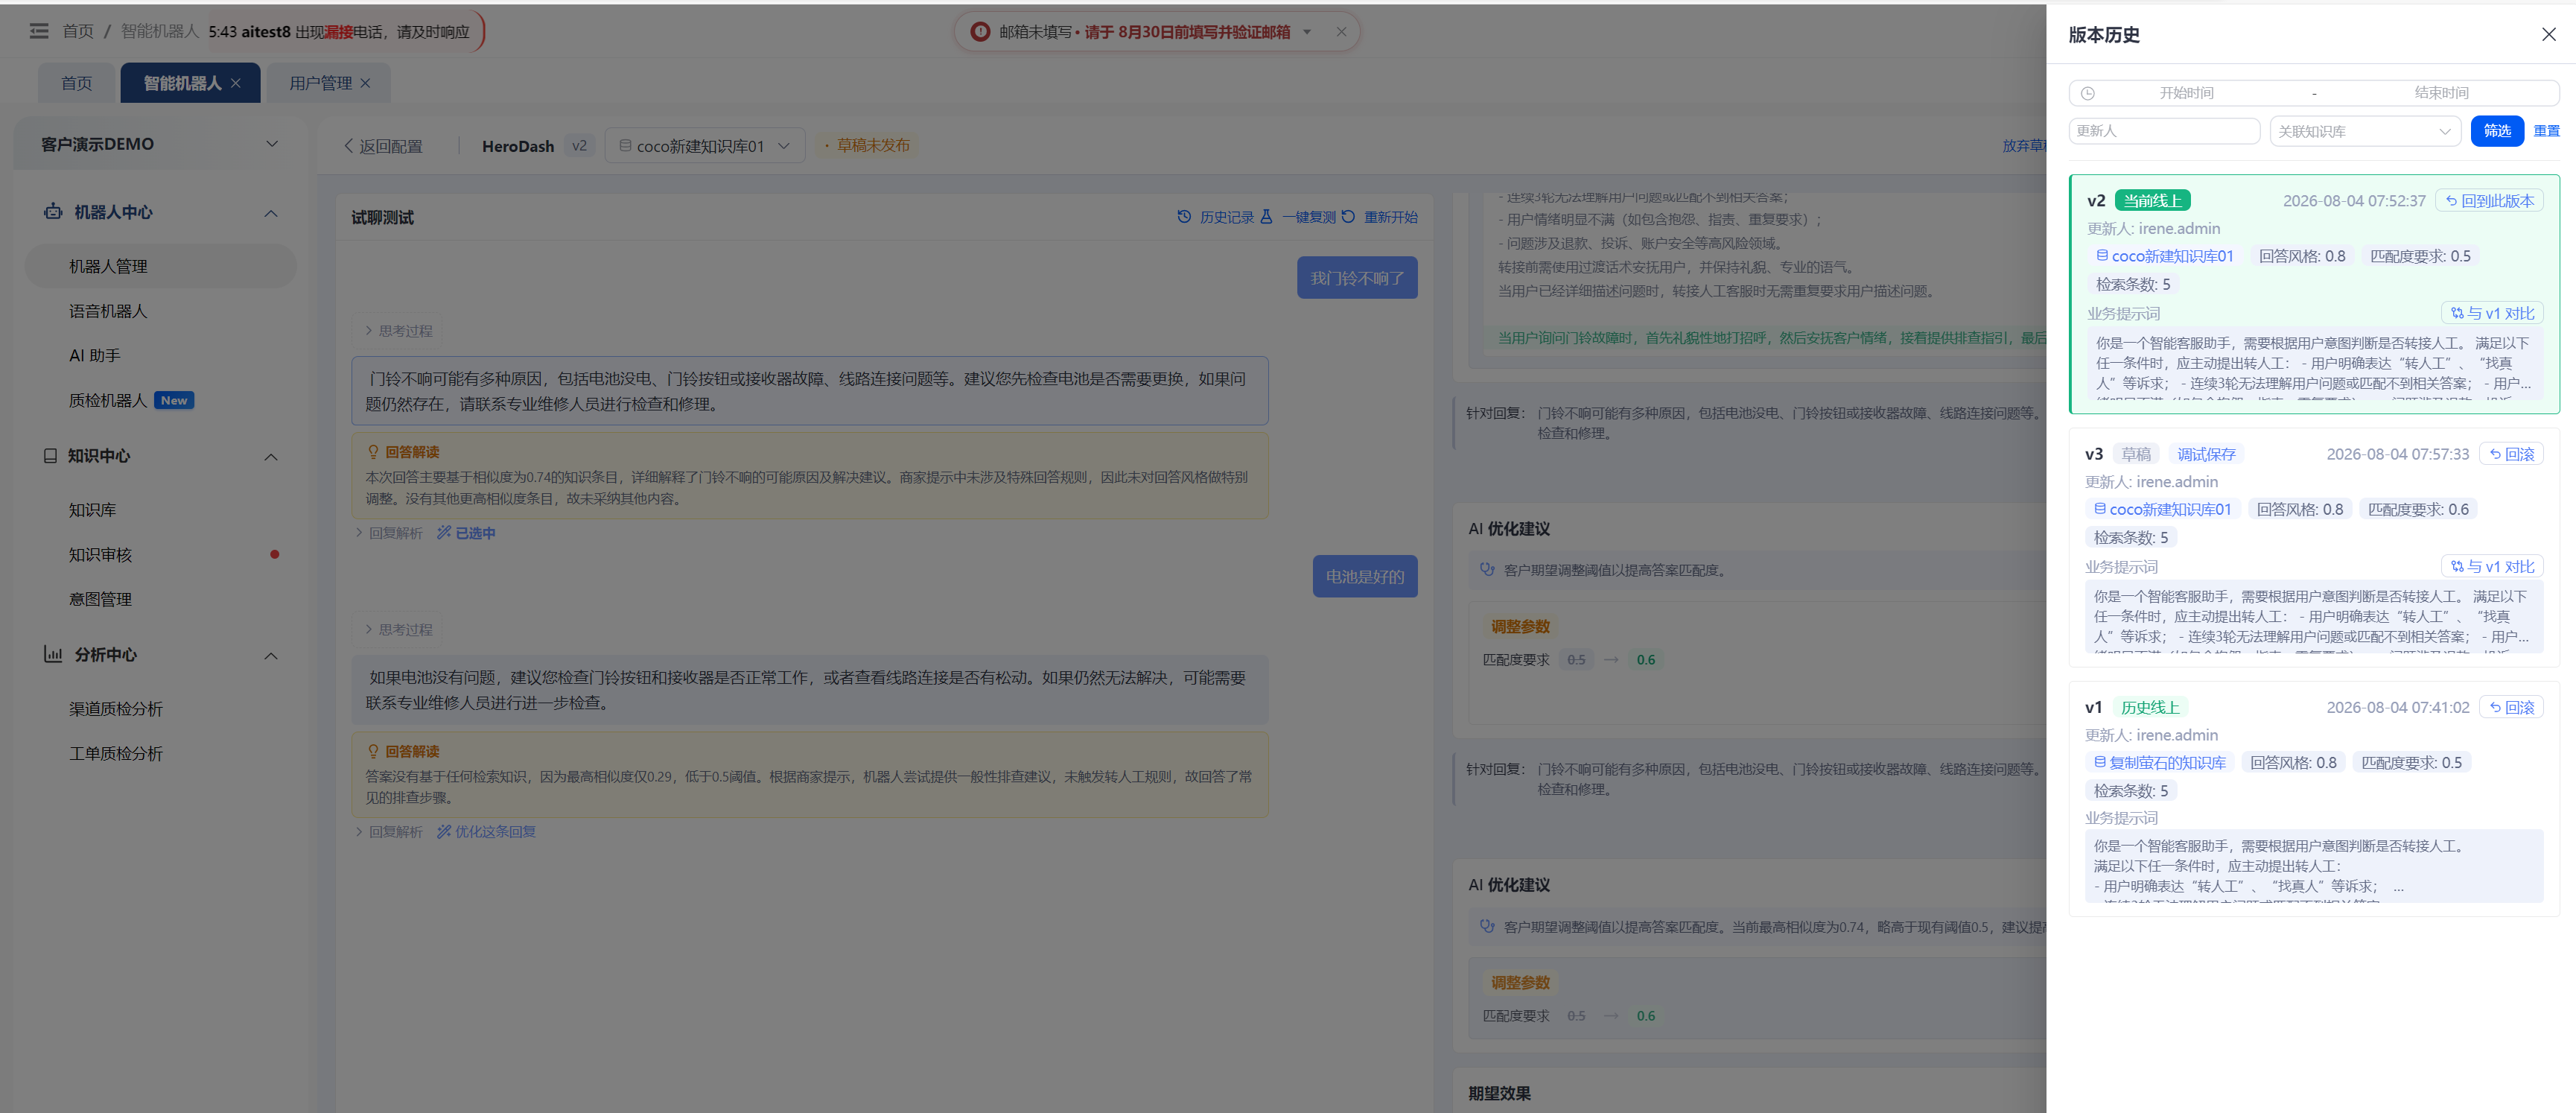Click the robot icon beside 机器人中心
Screen dimensions: 2576x1113
coord(53,212)
